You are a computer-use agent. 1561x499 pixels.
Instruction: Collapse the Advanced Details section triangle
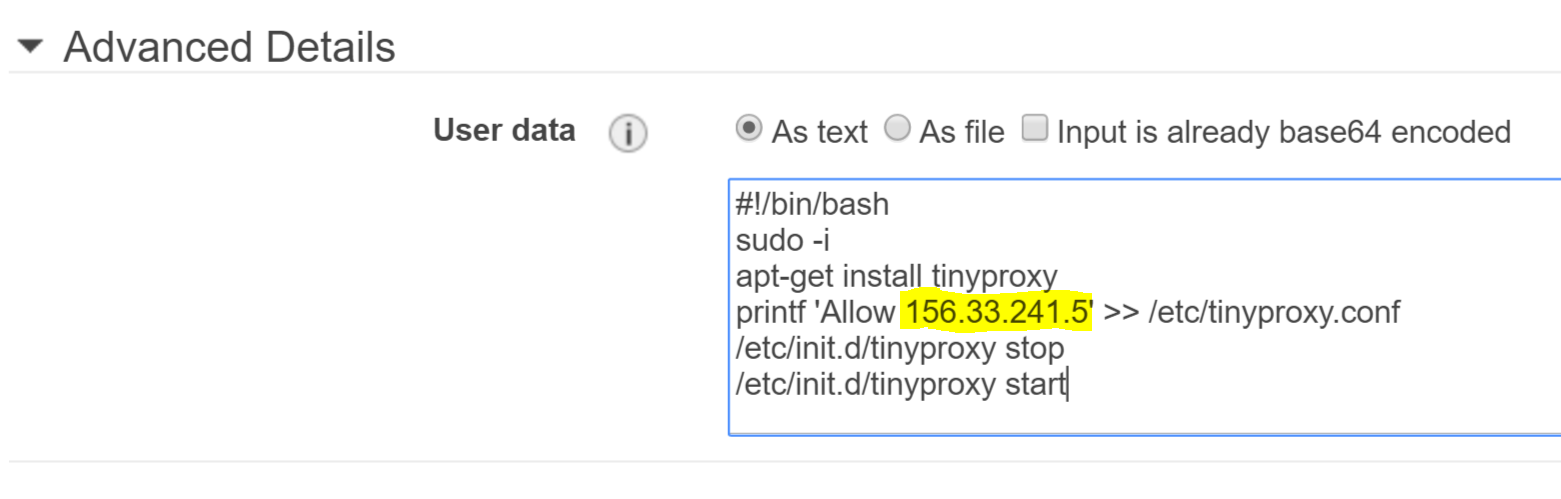(x=31, y=47)
